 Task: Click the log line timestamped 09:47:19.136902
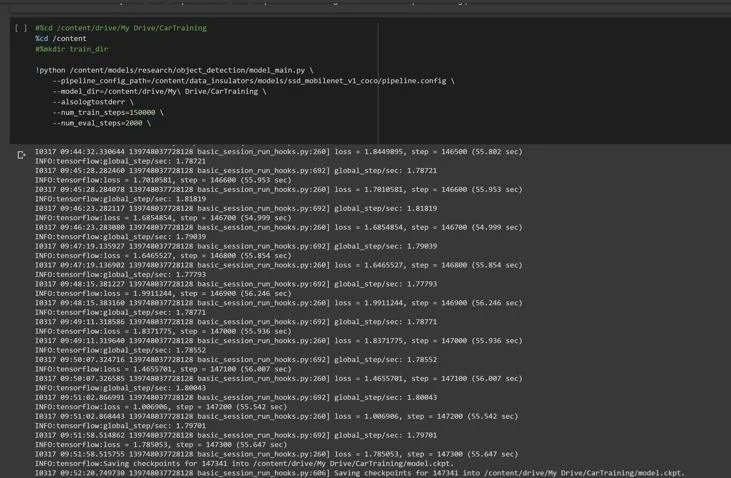[x=279, y=265]
